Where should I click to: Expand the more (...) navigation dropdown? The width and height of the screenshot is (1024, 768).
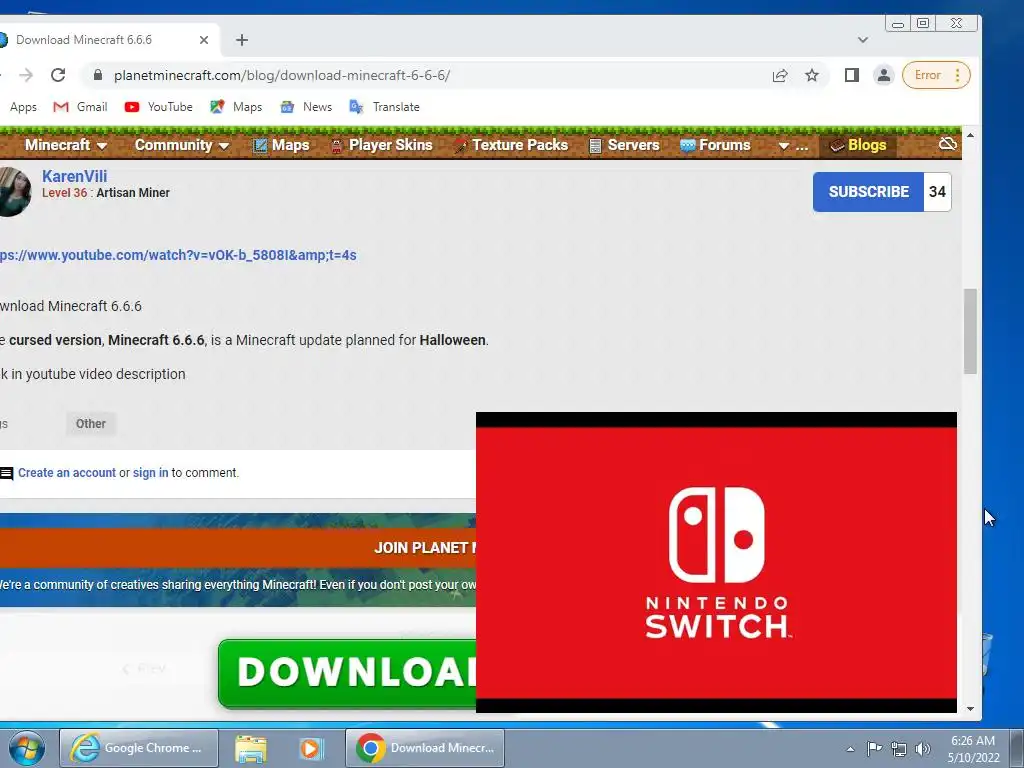(x=793, y=146)
